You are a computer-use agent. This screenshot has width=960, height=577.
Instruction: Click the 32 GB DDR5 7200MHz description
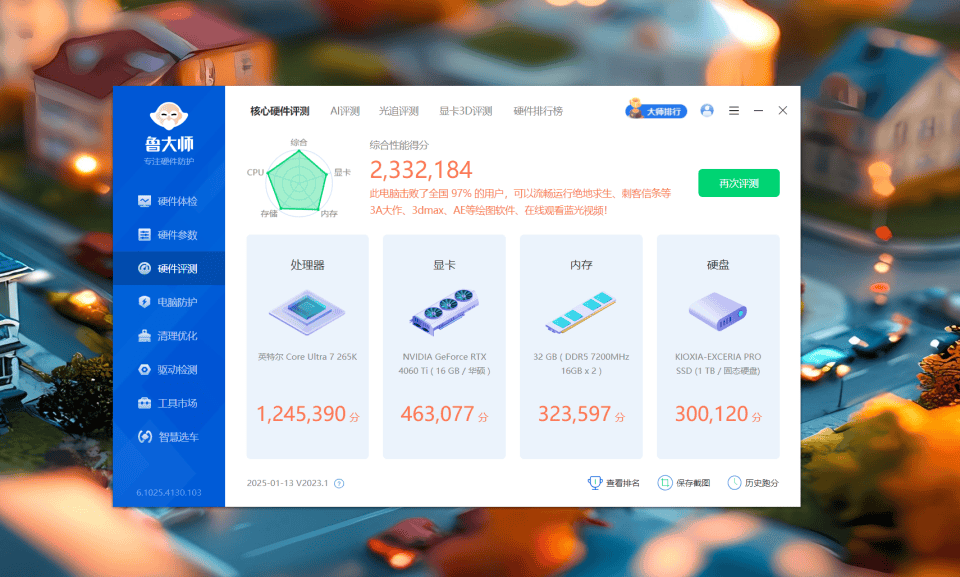click(581, 363)
